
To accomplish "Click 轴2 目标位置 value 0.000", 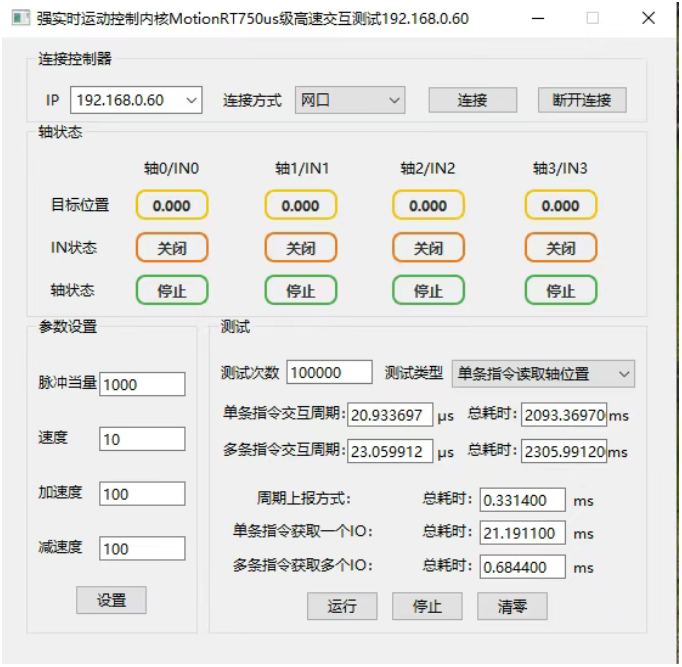I will click(428, 205).
